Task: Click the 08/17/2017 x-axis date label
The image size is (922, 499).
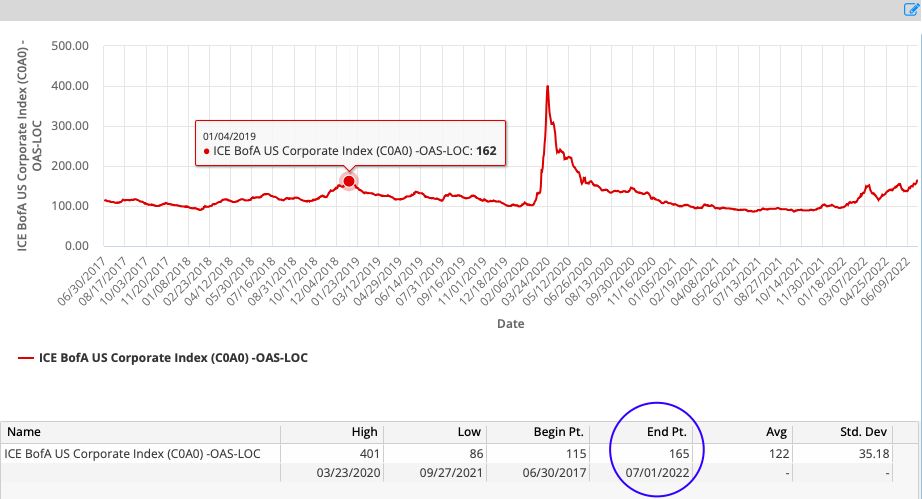Action: (103, 280)
